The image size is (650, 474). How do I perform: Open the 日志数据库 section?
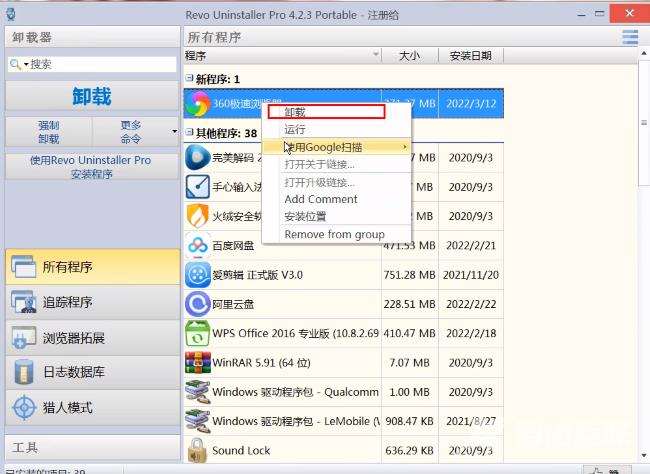pyautogui.click(x=93, y=372)
